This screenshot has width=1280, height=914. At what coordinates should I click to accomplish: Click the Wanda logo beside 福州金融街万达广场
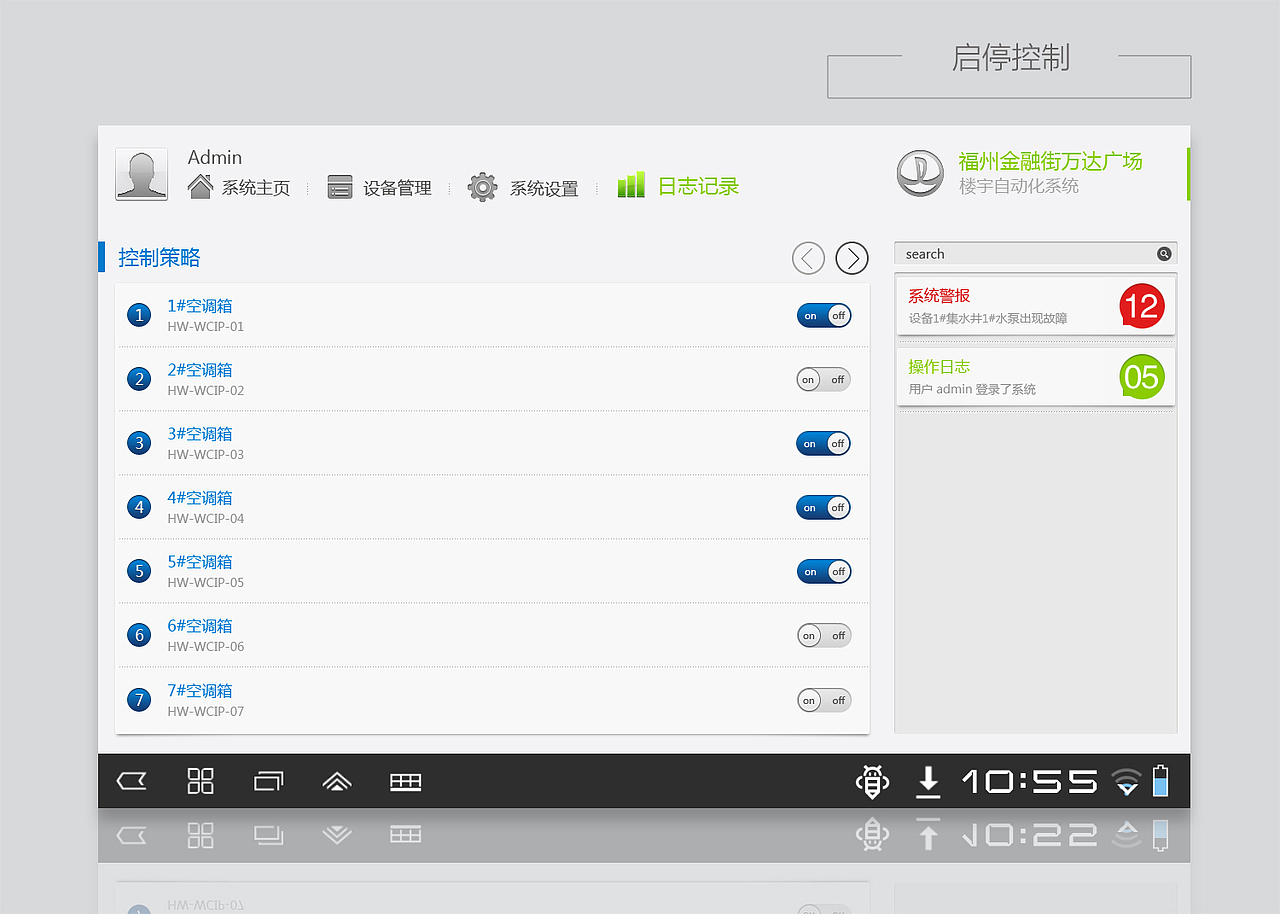[920, 174]
